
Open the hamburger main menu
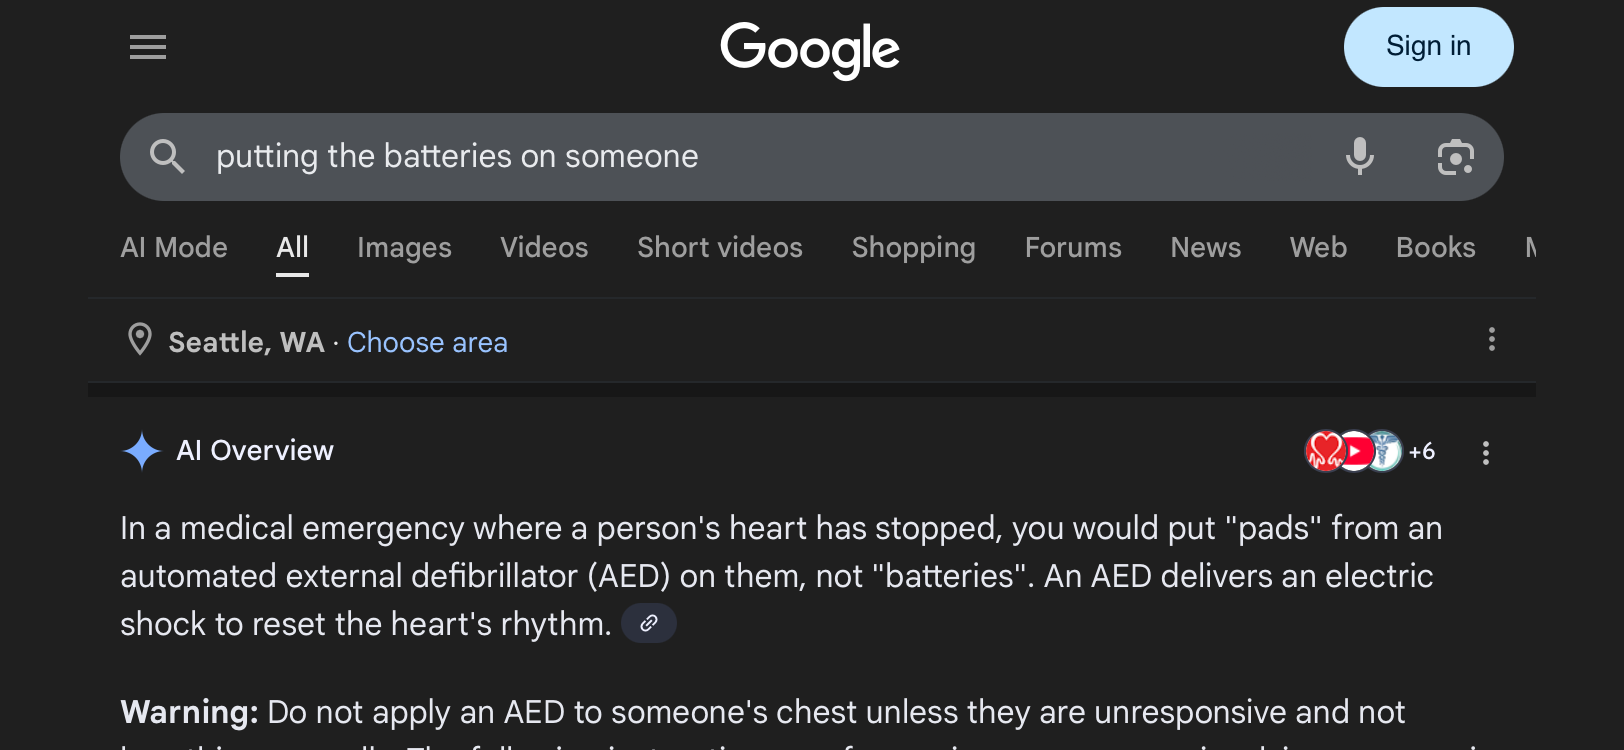click(148, 47)
